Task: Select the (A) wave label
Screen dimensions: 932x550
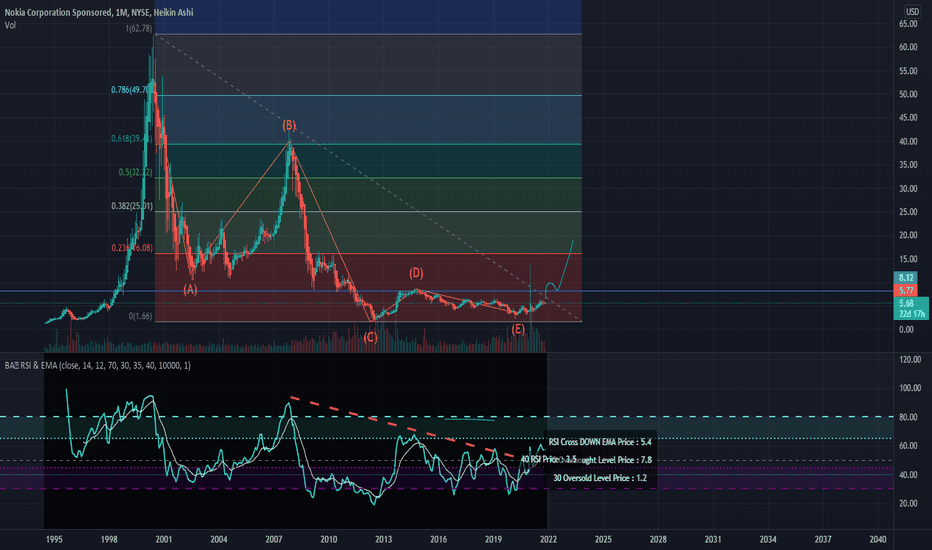Action: click(190, 290)
